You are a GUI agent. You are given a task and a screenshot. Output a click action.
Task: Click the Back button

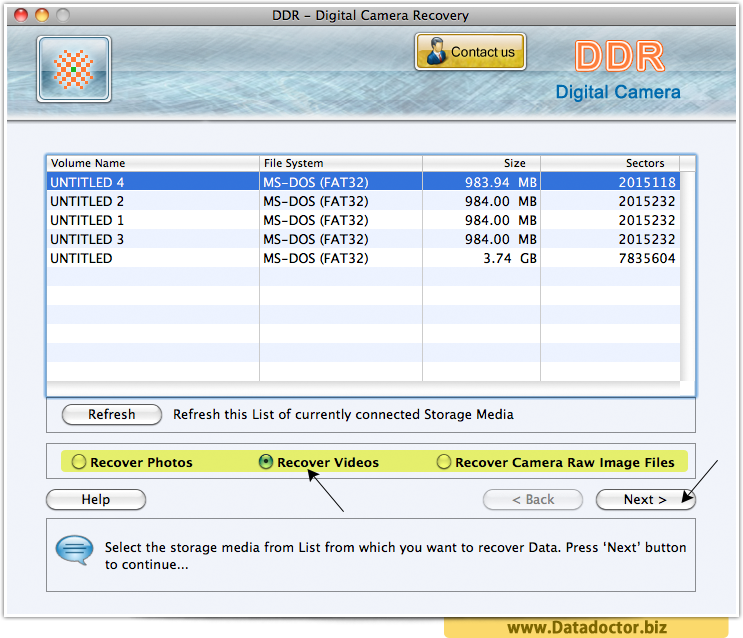(x=533, y=500)
